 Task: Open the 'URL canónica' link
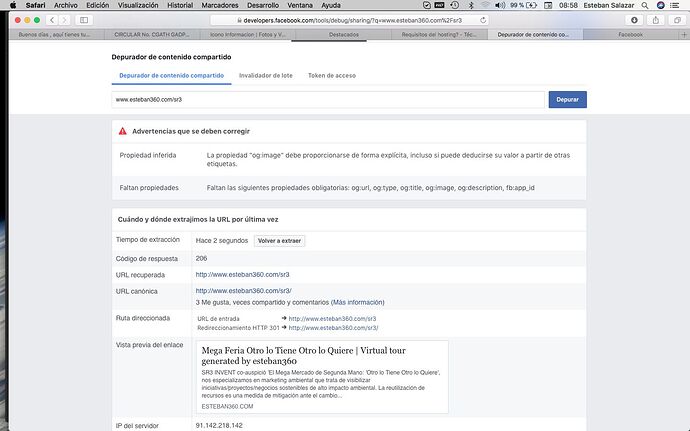click(243, 291)
